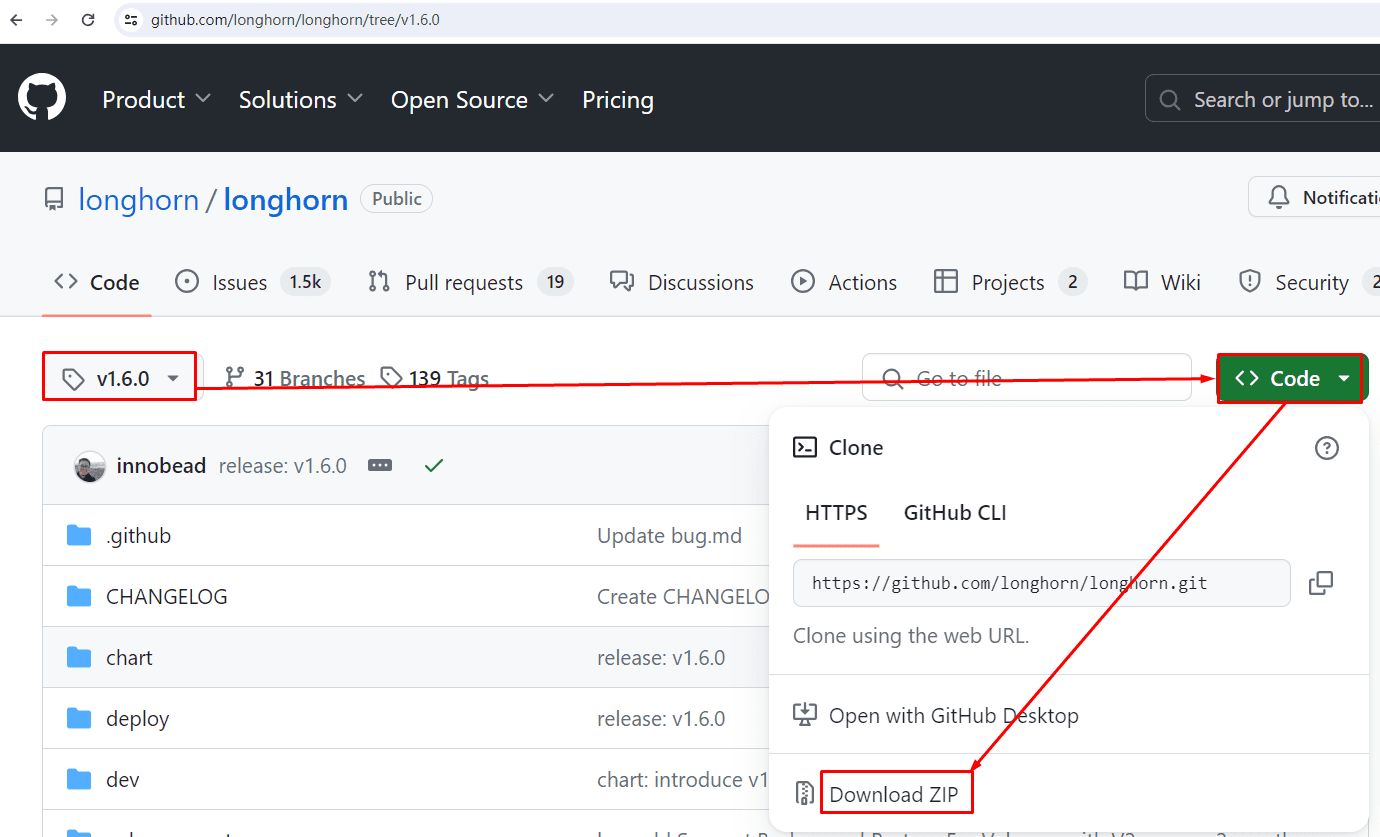Reload the page with the refresh icon

pyautogui.click(x=88, y=20)
